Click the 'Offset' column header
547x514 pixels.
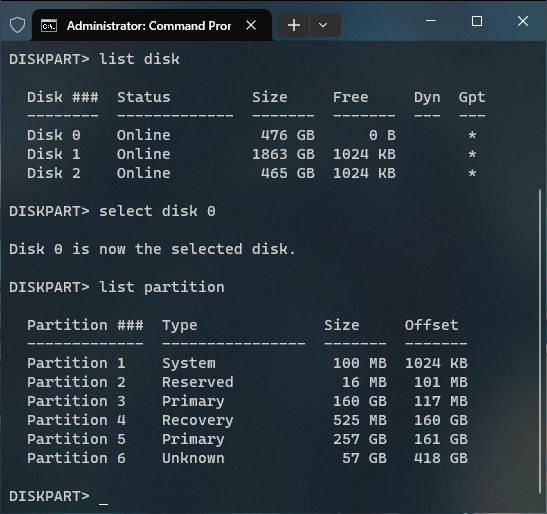tap(432, 325)
